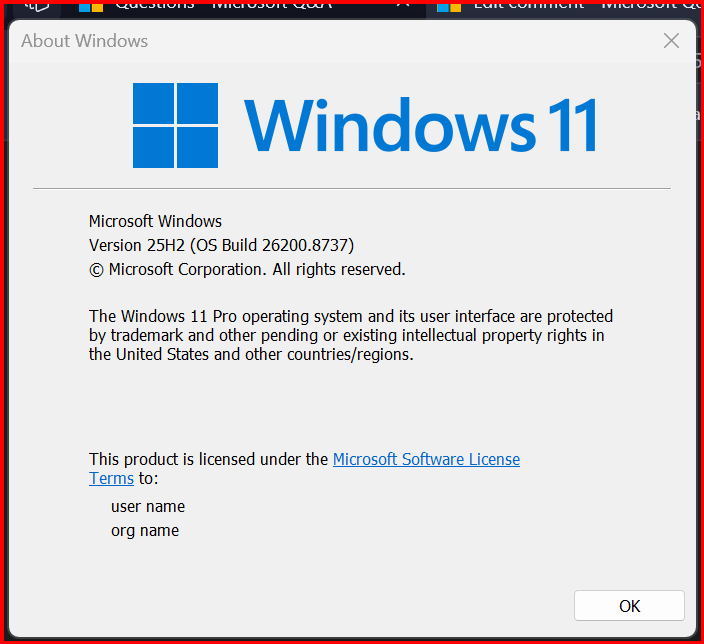Click the large 'Windows 11' wordmark

(421, 125)
